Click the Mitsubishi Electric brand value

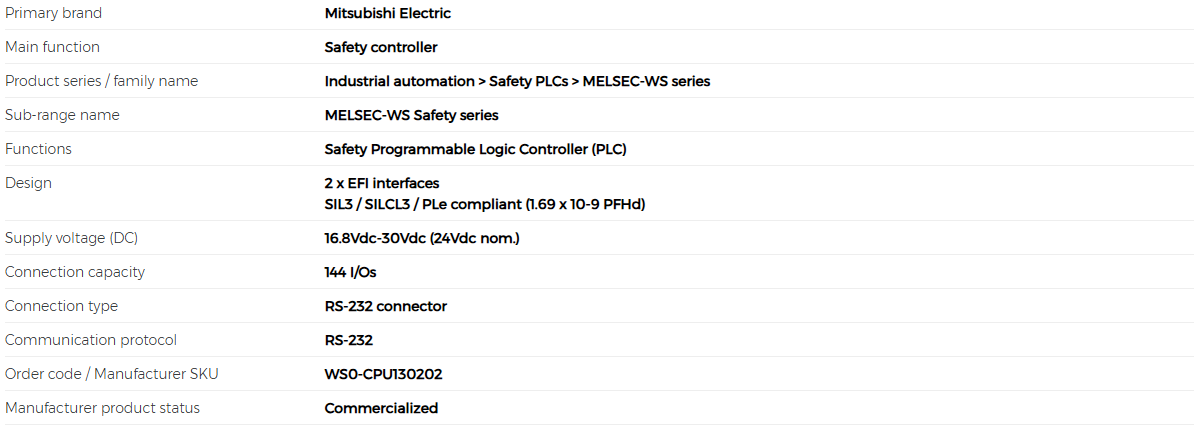[x=388, y=13]
